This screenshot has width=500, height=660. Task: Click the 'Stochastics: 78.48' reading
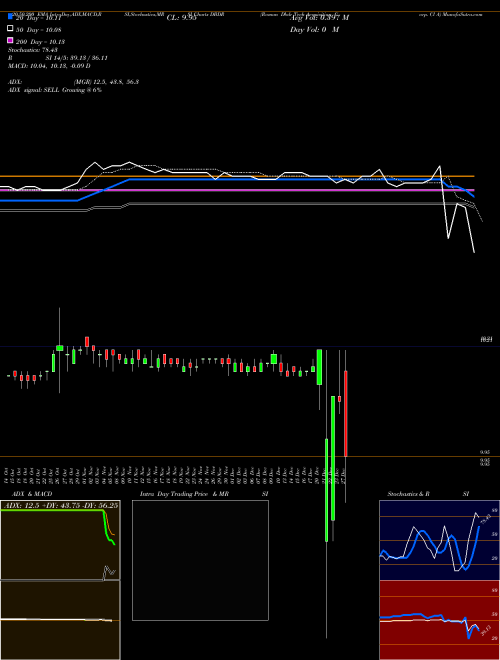pos(32,50)
